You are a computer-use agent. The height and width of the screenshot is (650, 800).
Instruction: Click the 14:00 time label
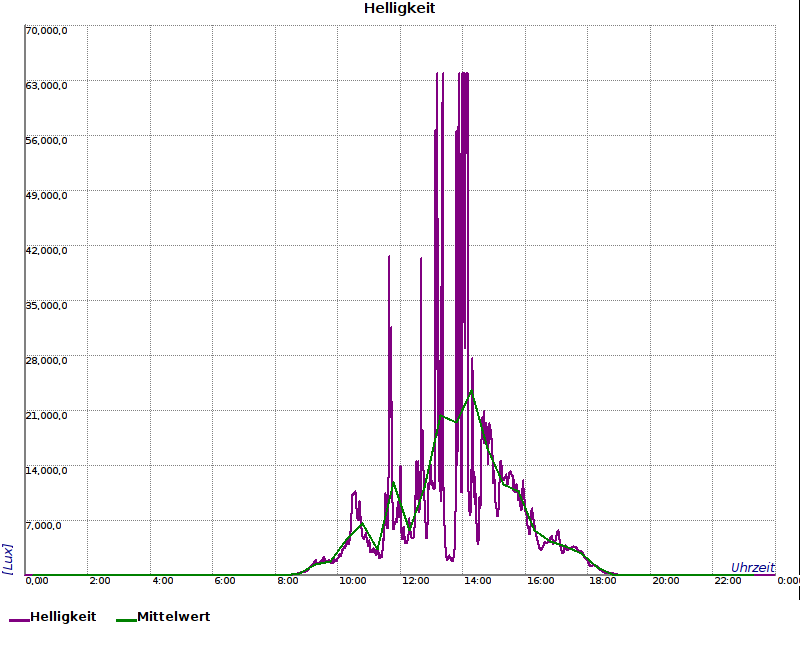pos(478,581)
